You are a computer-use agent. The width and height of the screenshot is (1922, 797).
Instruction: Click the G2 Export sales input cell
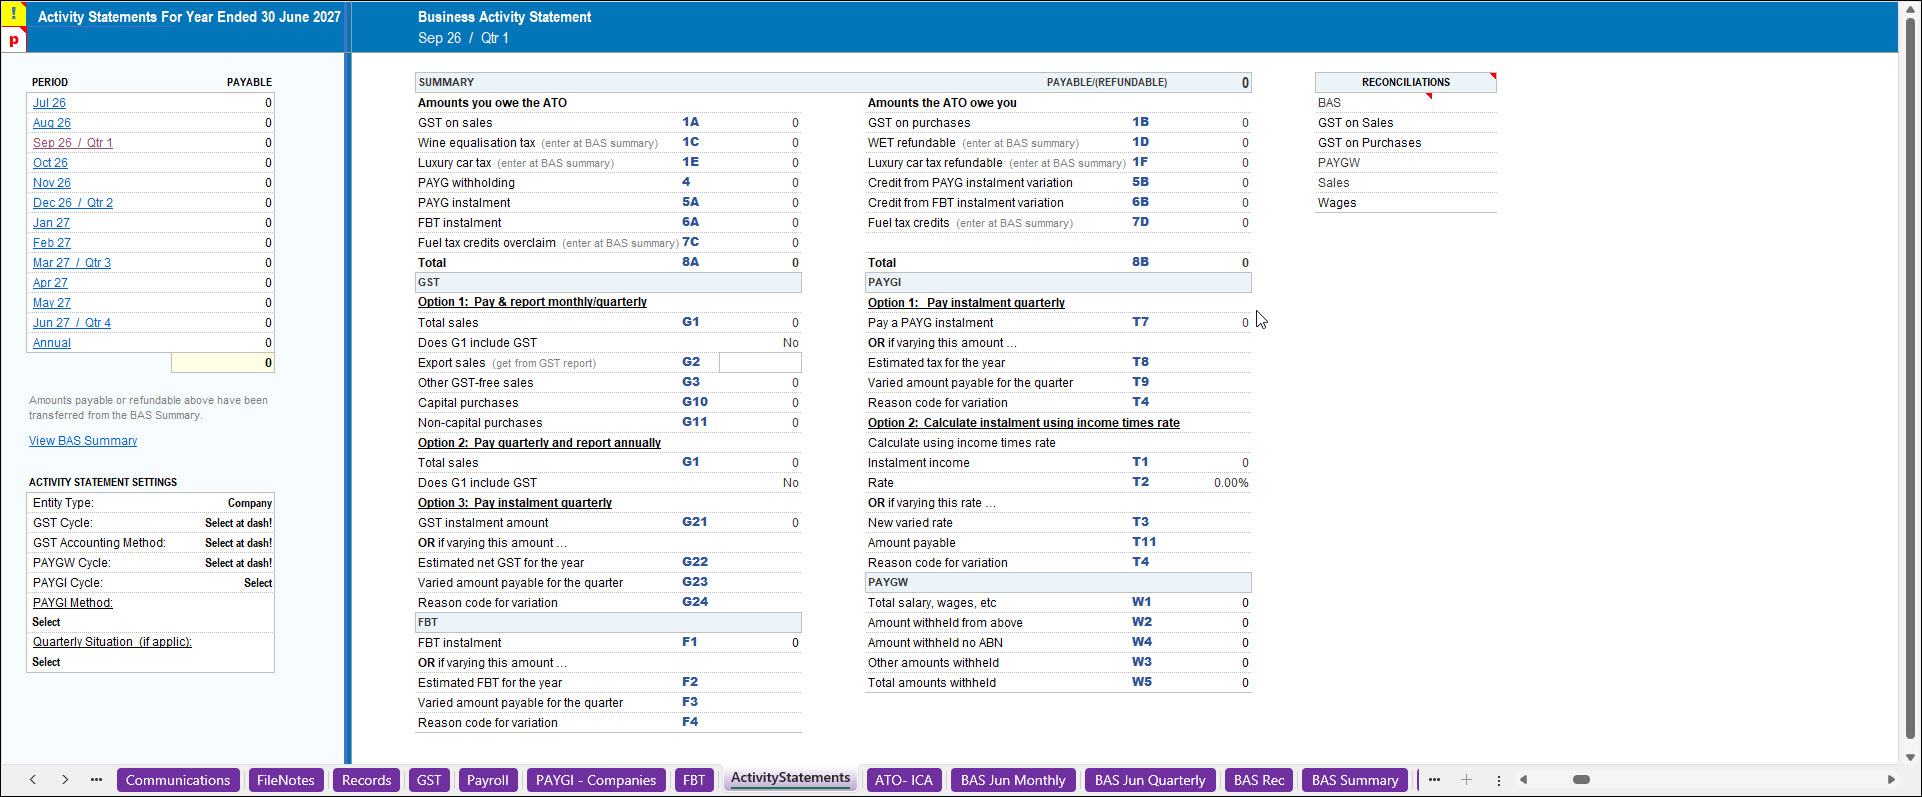tap(760, 363)
